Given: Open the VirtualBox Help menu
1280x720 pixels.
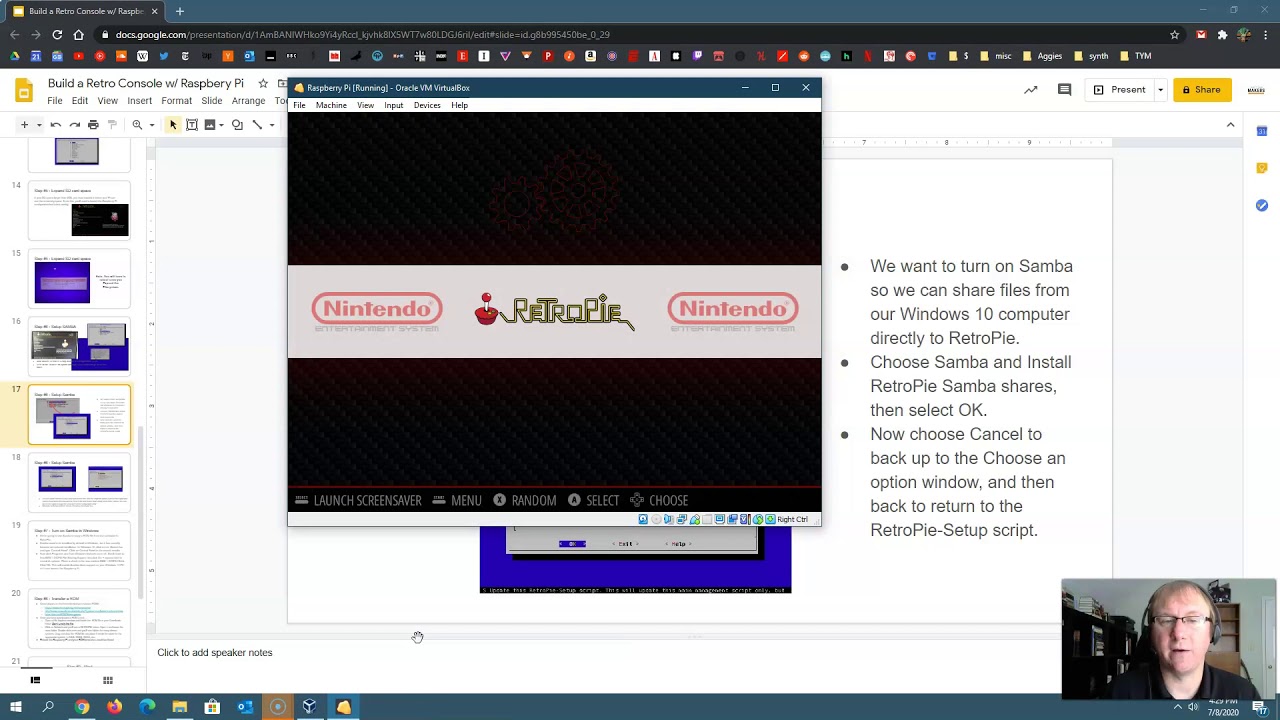Looking at the screenshot, I should coord(459,105).
